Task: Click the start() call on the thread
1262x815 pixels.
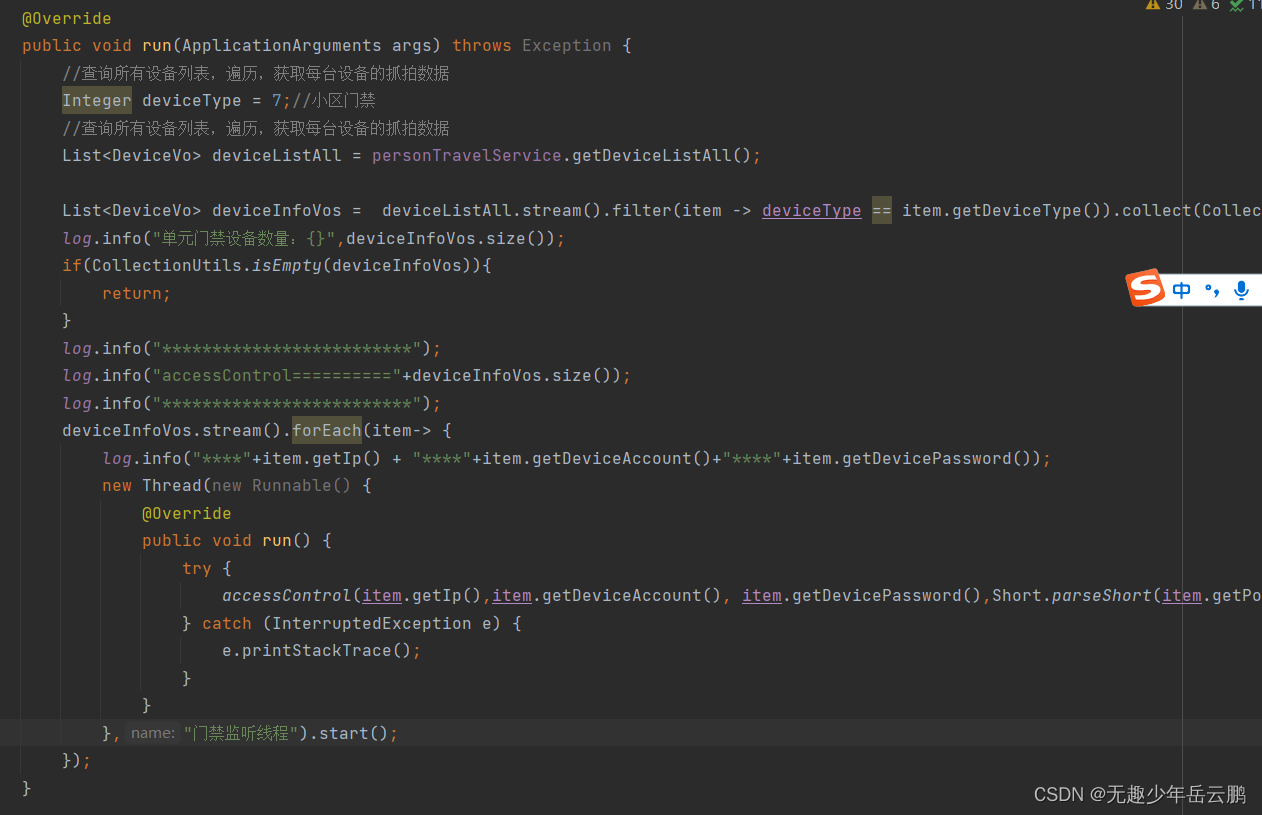Action: pos(354,733)
